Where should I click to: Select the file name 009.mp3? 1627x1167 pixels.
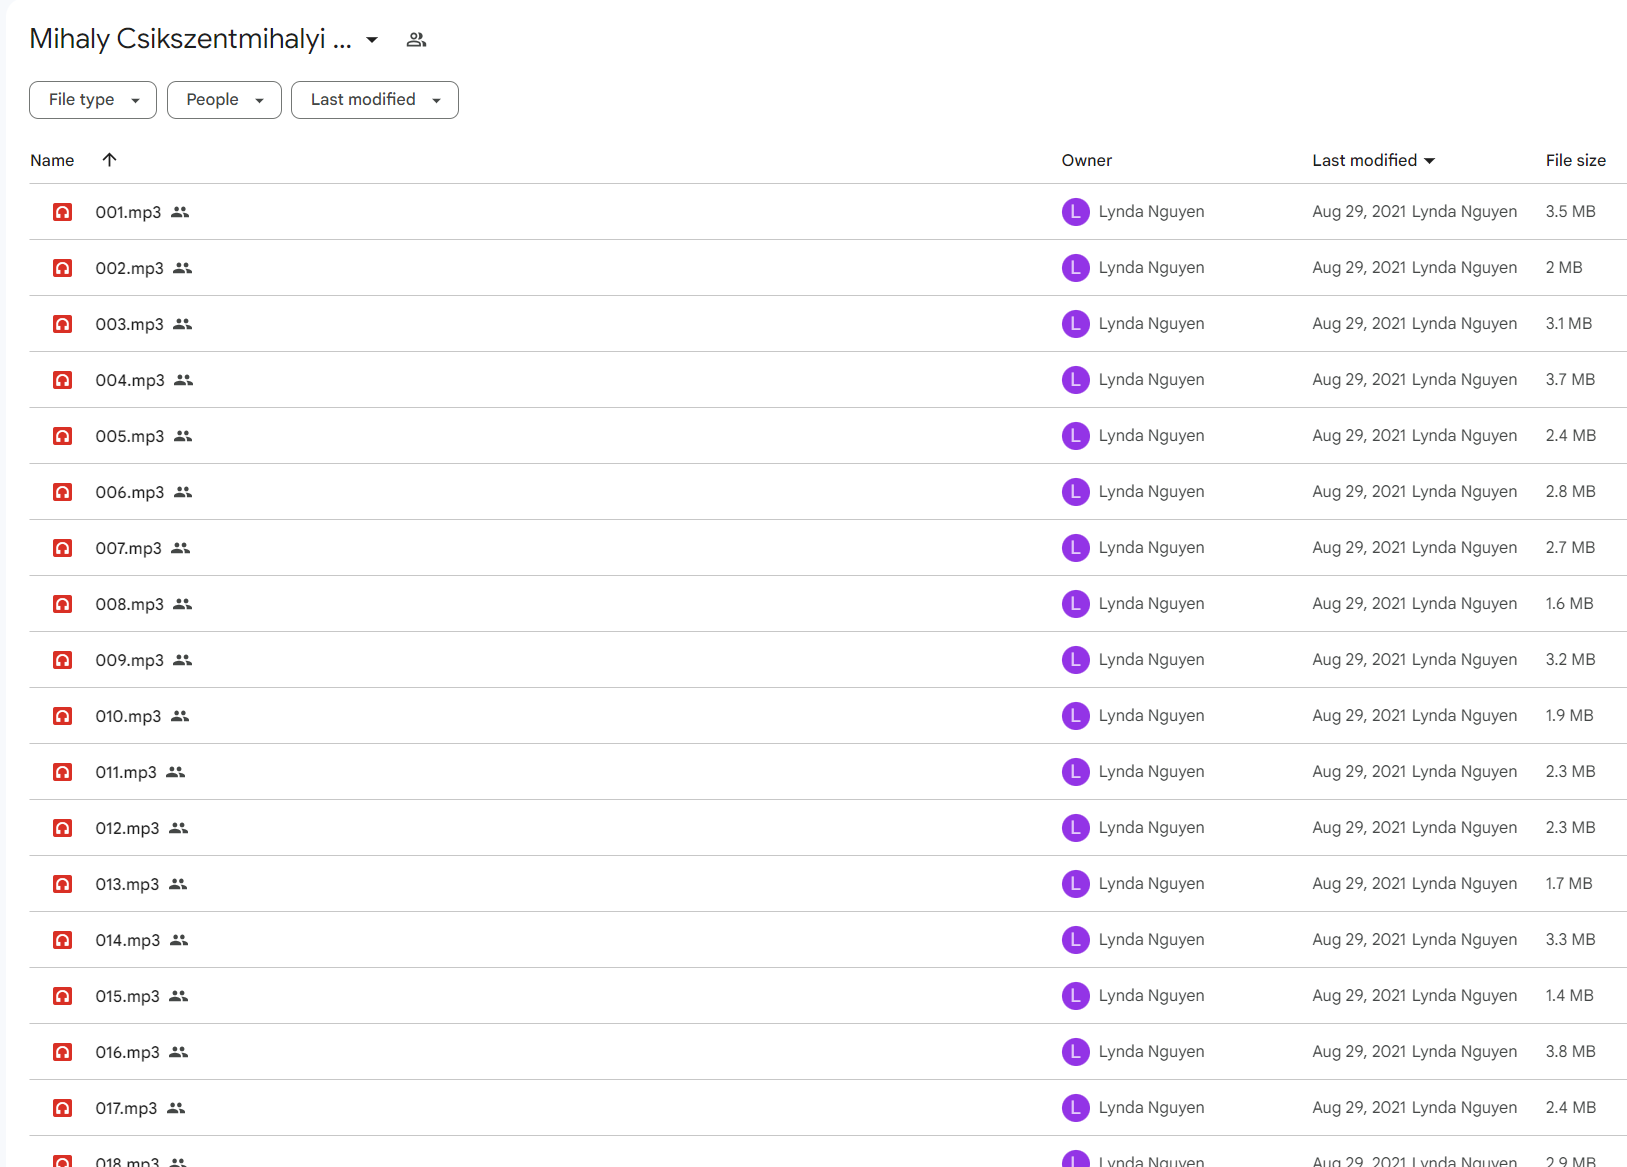click(x=129, y=660)
